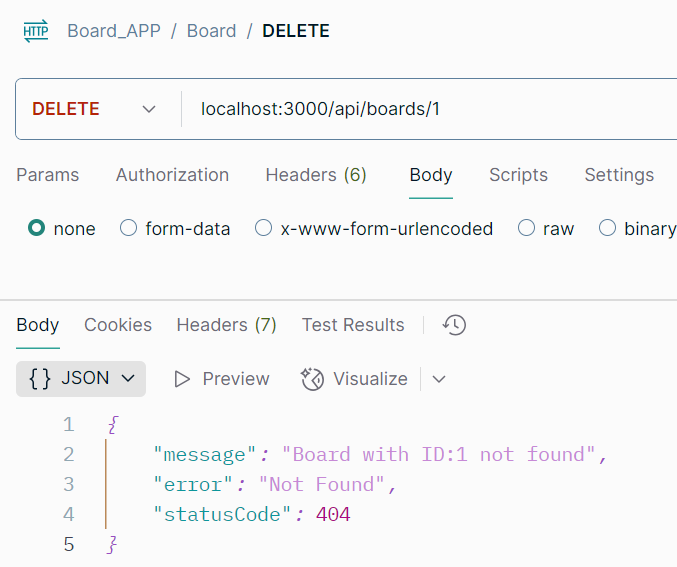Select the form-data radio button
This screenshot has width=677, height=567.
(128, 228)
